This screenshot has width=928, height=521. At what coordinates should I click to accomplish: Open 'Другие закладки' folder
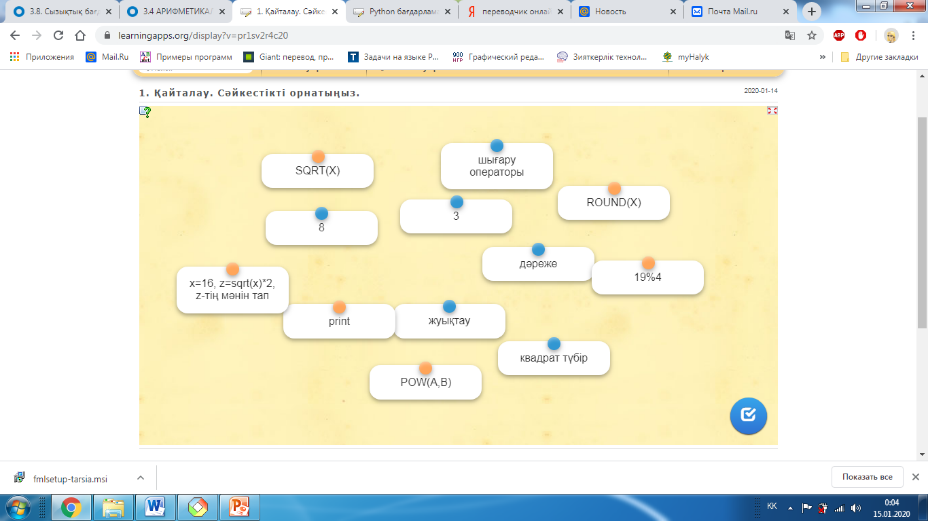point(879,57)
